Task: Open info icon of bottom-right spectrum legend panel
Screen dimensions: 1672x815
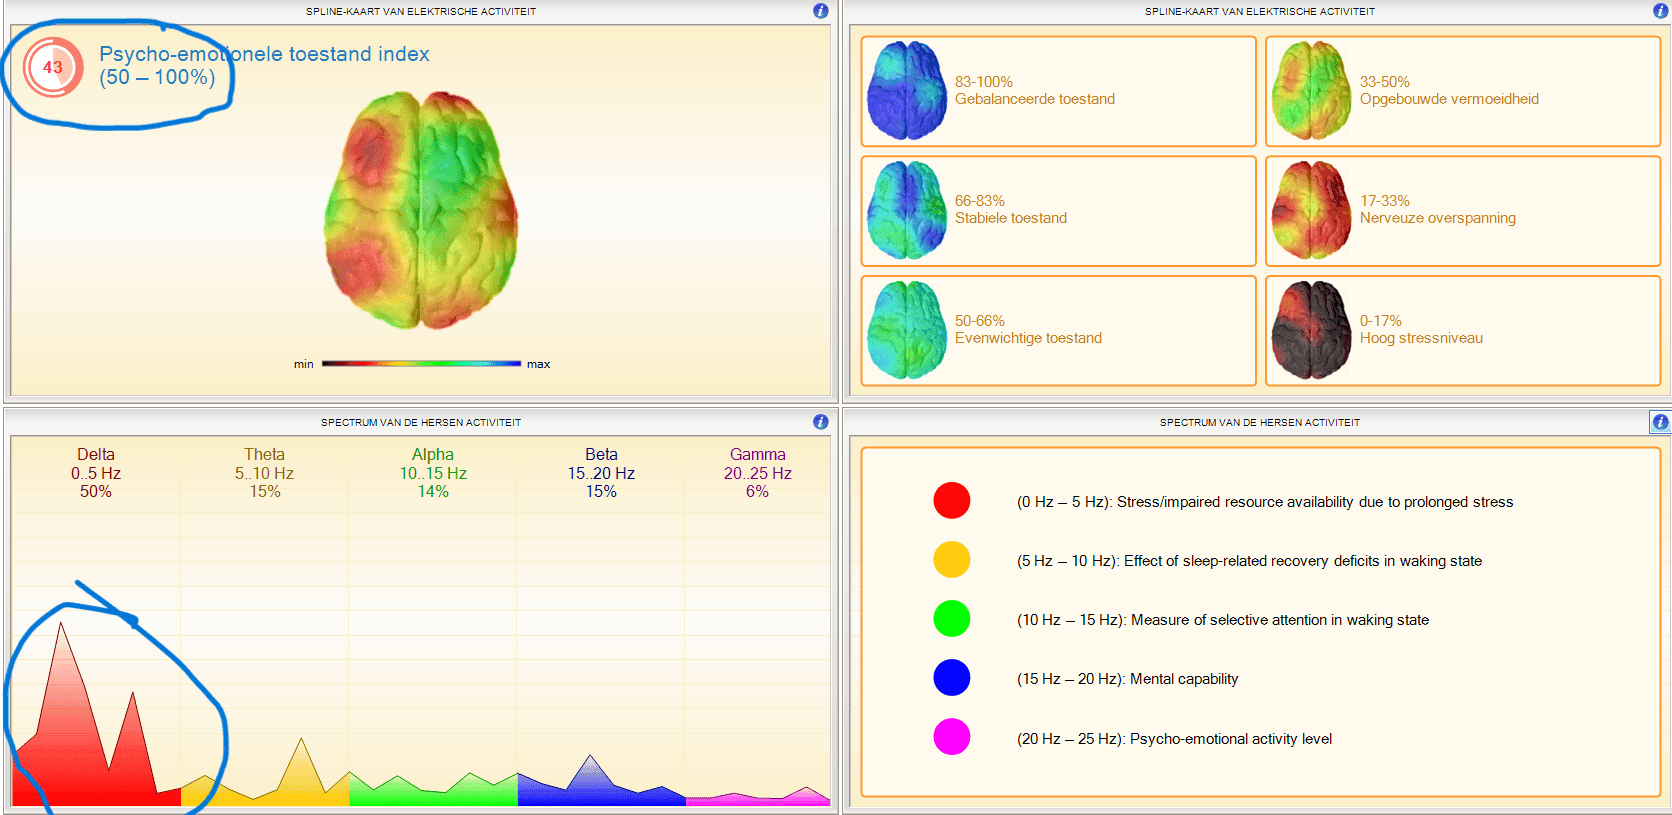Action: [1660, 422]
